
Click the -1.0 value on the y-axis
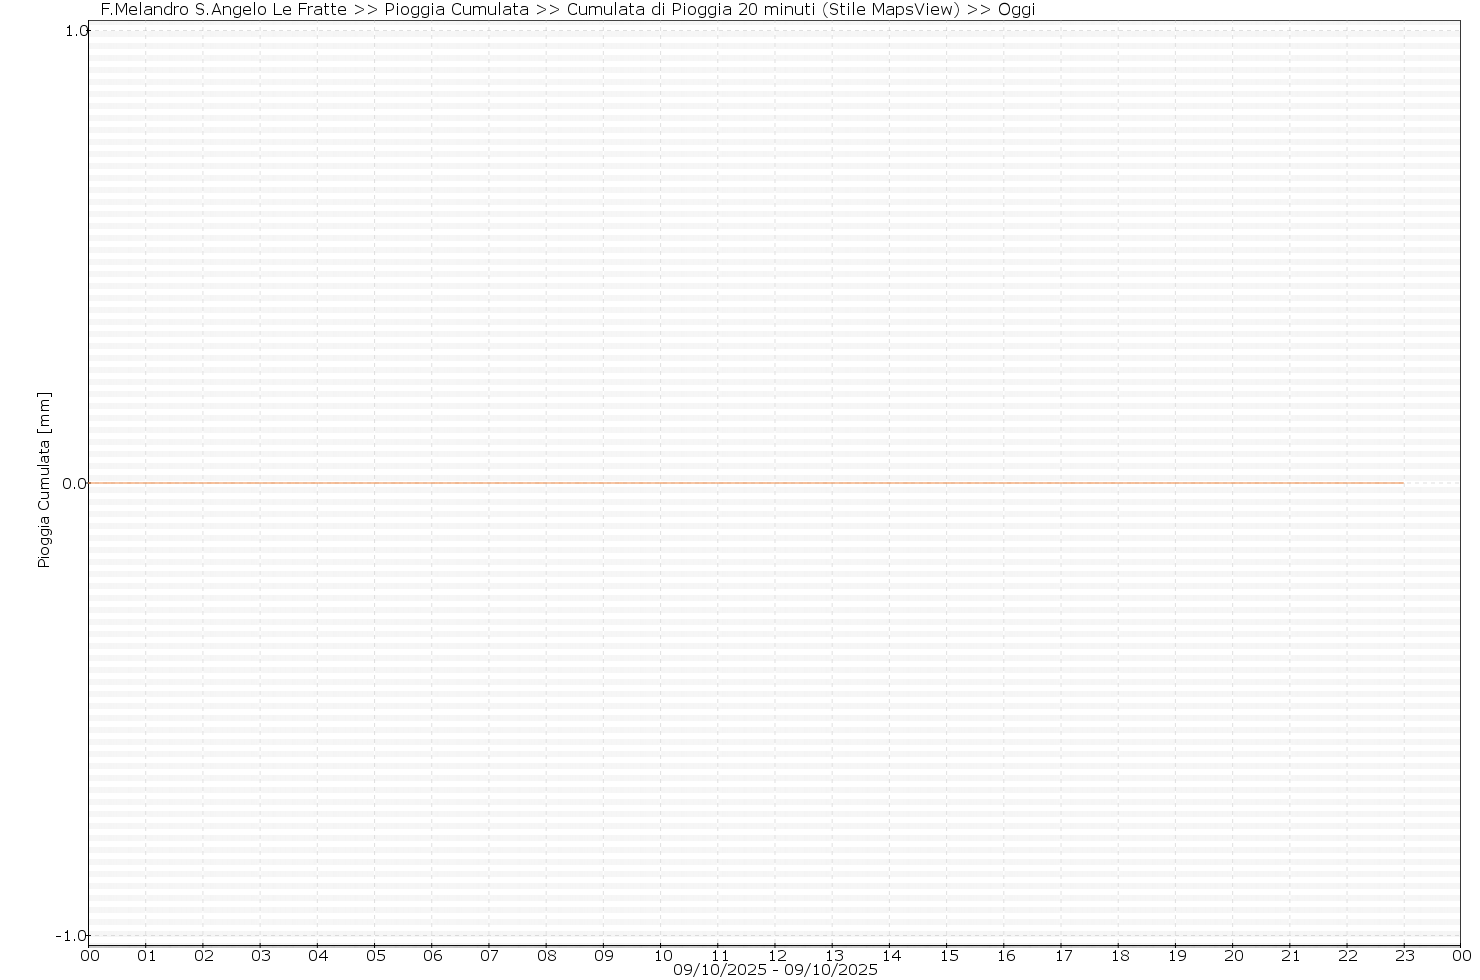coord(72,936)
